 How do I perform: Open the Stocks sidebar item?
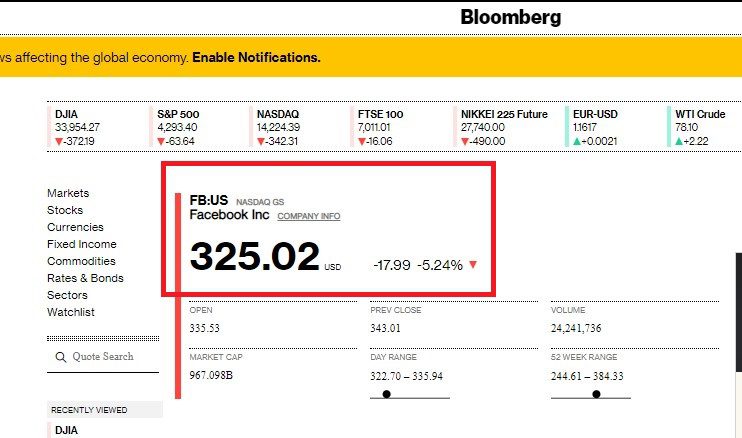pyautogui.click(x=65, y=210)
